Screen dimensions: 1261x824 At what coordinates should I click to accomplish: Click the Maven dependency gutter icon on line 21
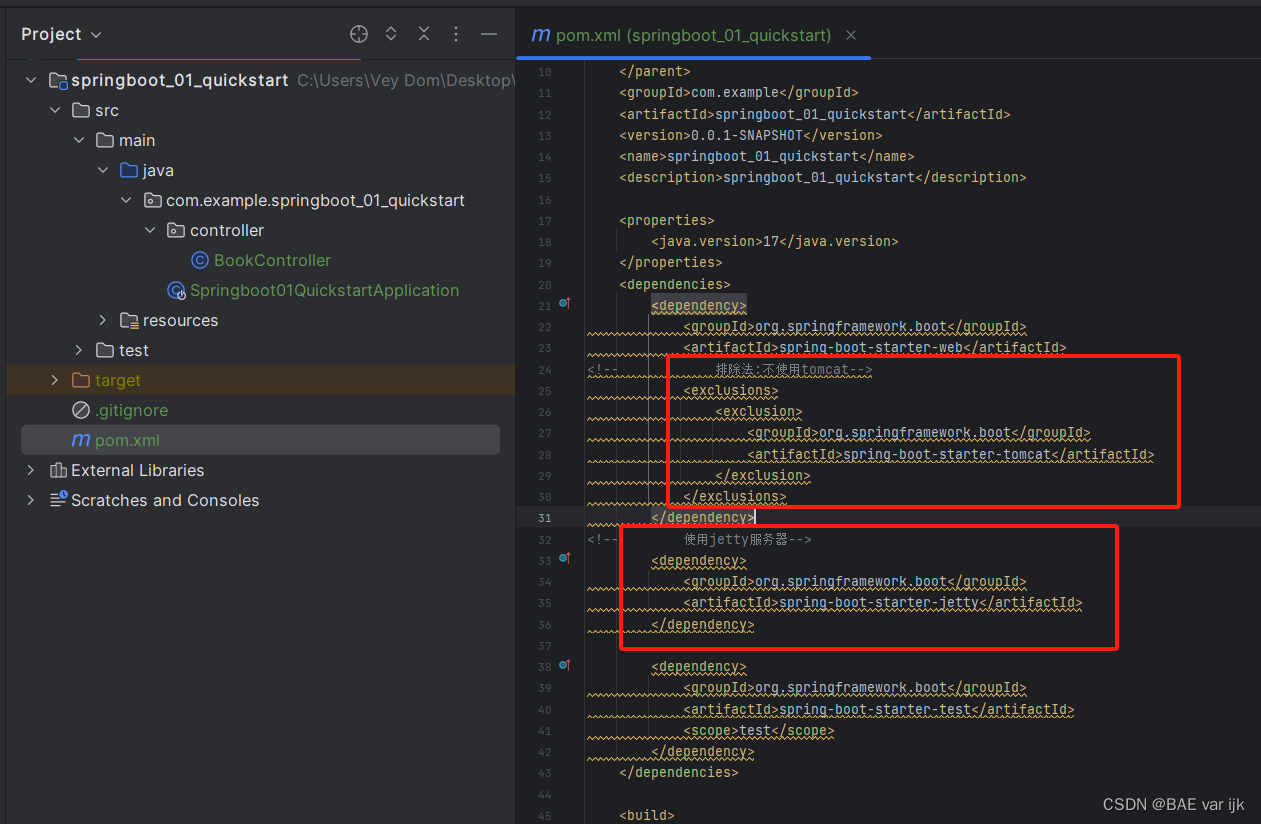coord(565,302)
